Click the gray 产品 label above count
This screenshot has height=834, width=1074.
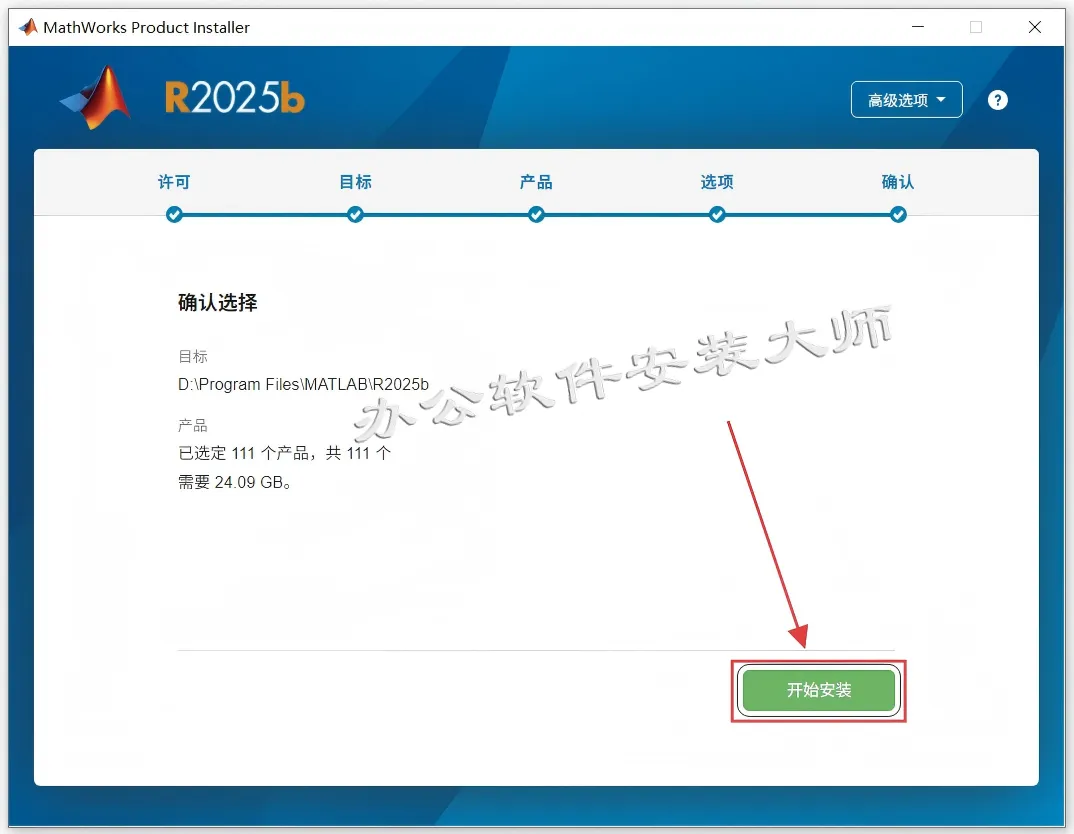pyautogui.click(x=192, y=425)
